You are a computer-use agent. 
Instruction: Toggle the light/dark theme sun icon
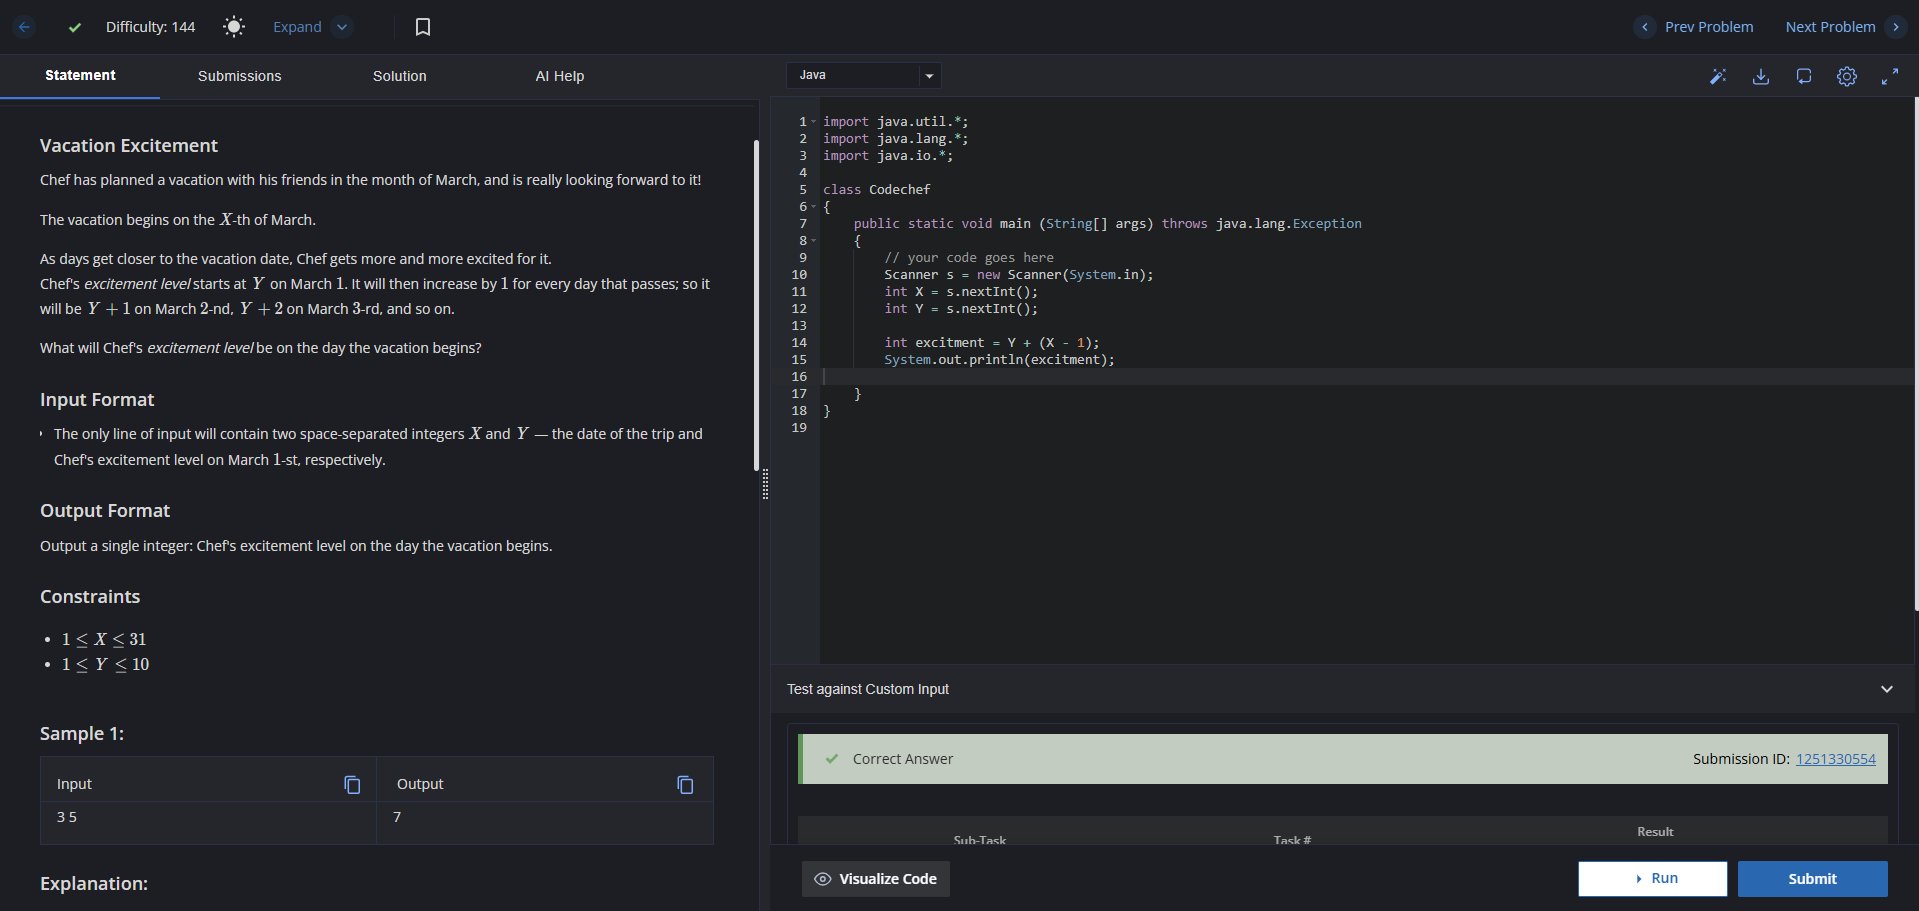(234, 27)
